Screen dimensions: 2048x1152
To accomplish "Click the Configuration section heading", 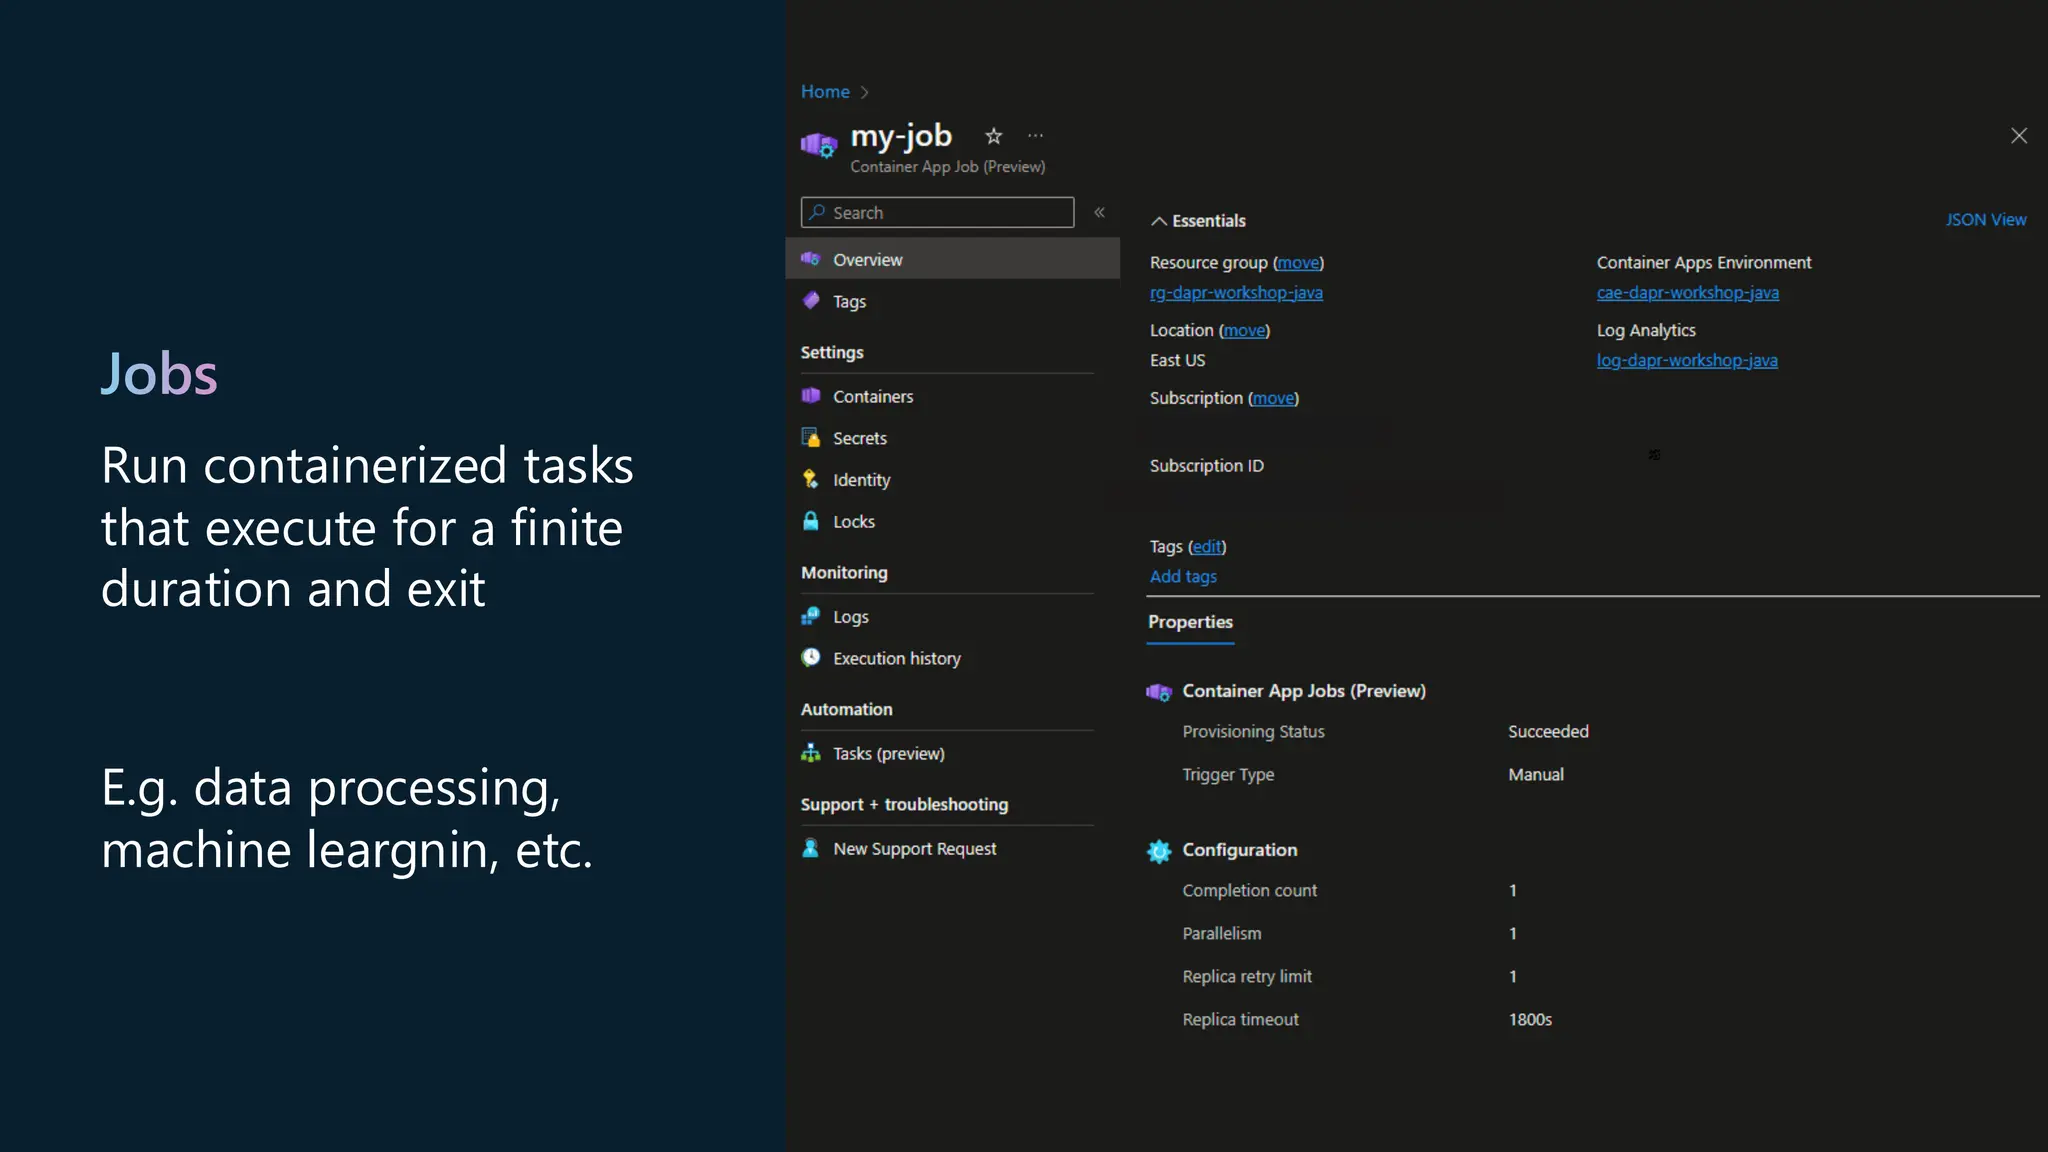I will tap(1240, 850).
